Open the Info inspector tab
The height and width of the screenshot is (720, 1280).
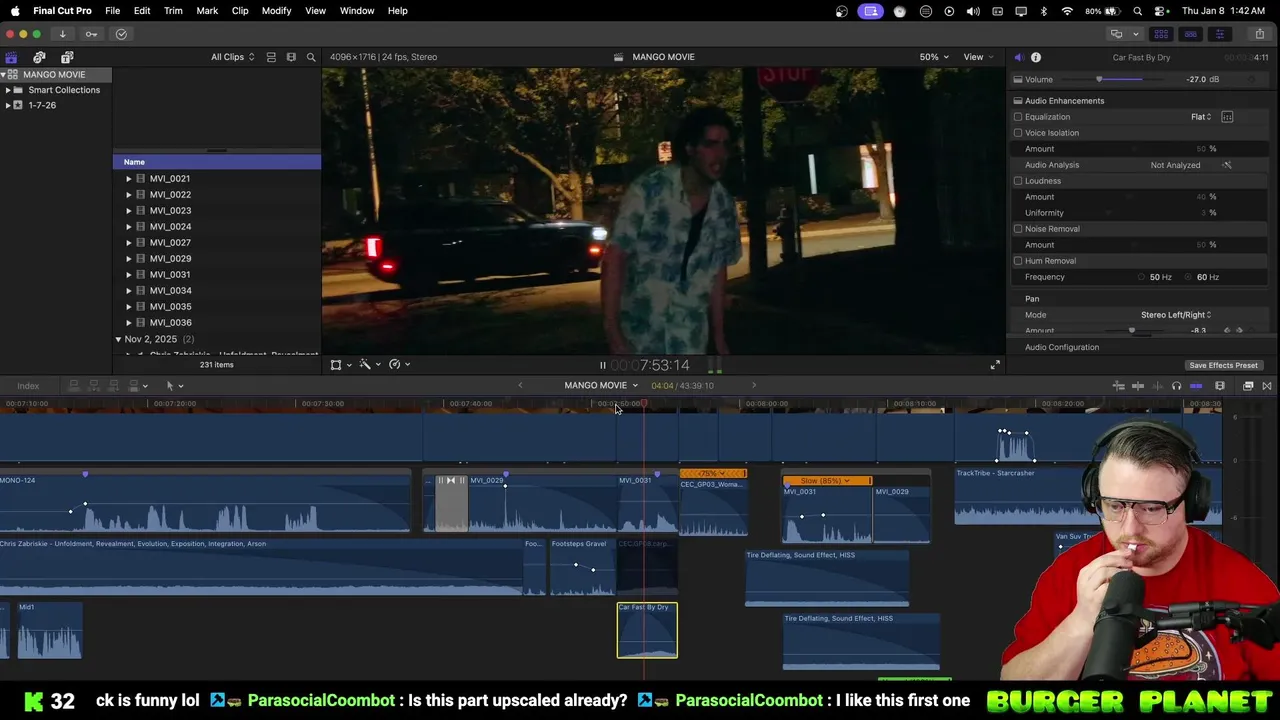[1036, 57]
